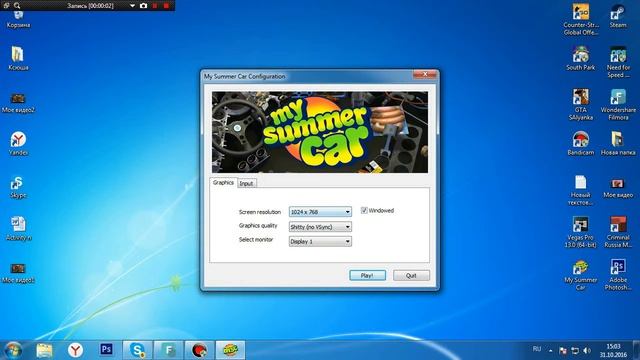640x360 pixels.
Task: Switch to My Summer Car taskbar button
Action: pyautogui.click(x=231, y=350)
